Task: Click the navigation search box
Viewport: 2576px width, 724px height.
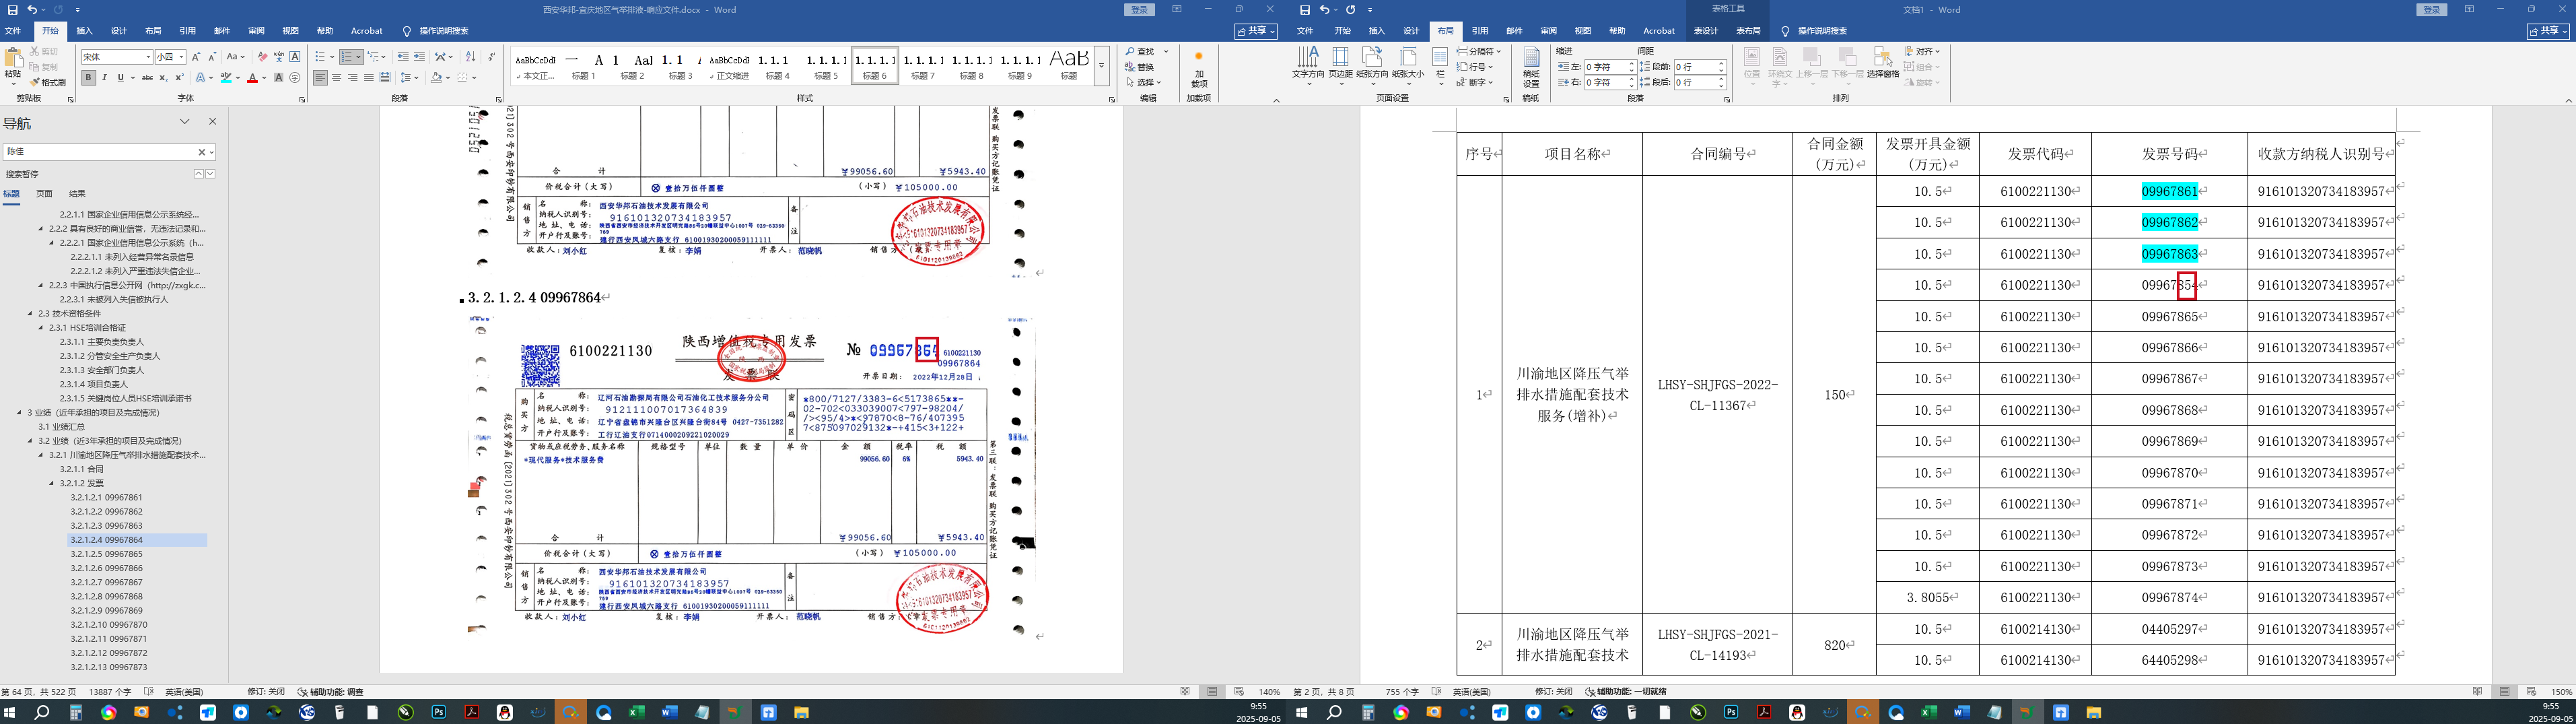Action: tap(100, 152)
